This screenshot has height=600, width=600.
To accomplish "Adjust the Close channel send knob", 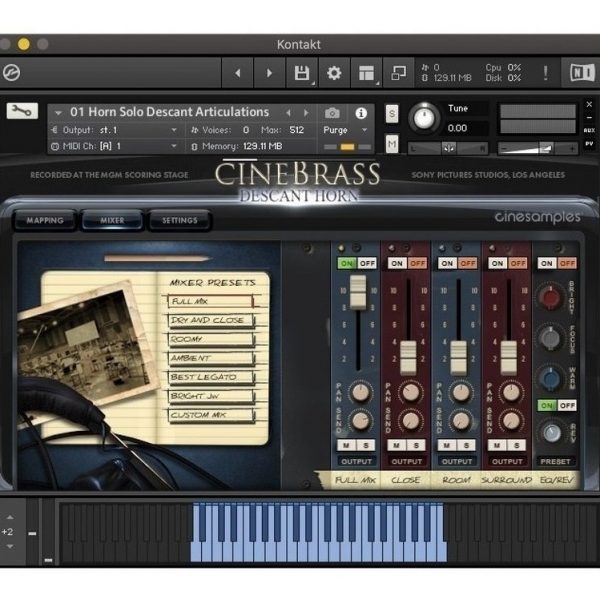I will point(410,421).
